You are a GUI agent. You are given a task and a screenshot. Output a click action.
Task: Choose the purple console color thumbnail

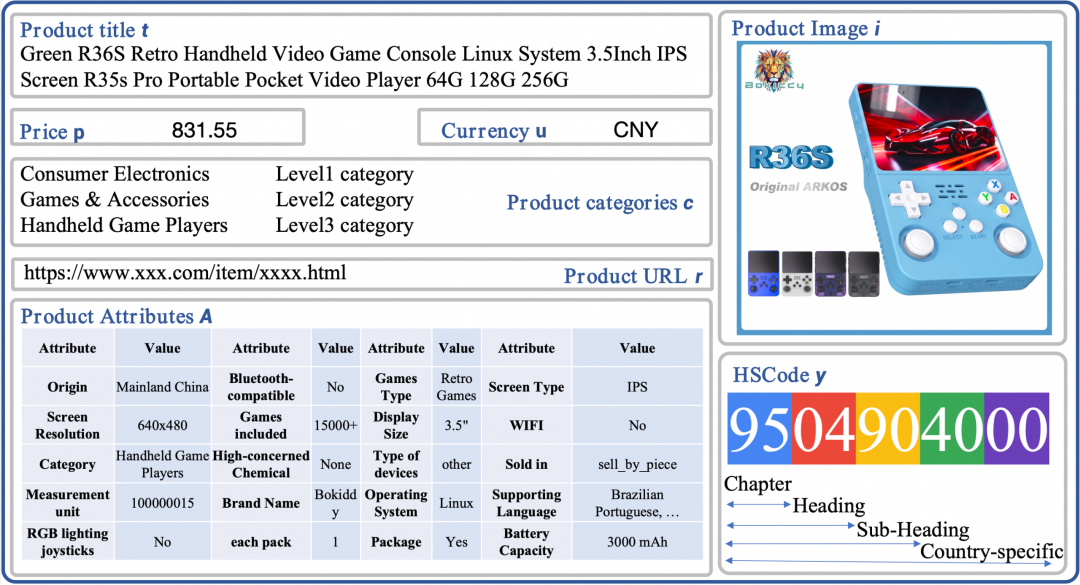click(830, 274)
